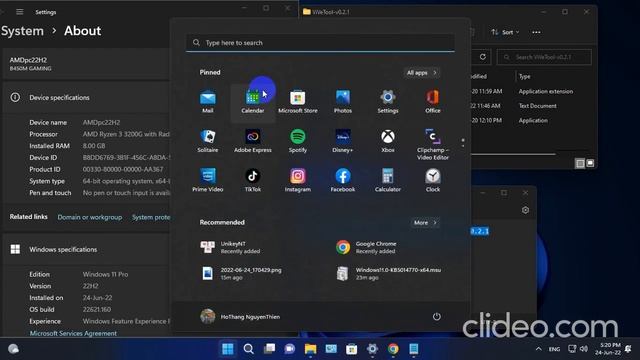Click the weather widget on taskbar
The height and width of the screenshot is (360, 640).
click(x=13, y=349)
